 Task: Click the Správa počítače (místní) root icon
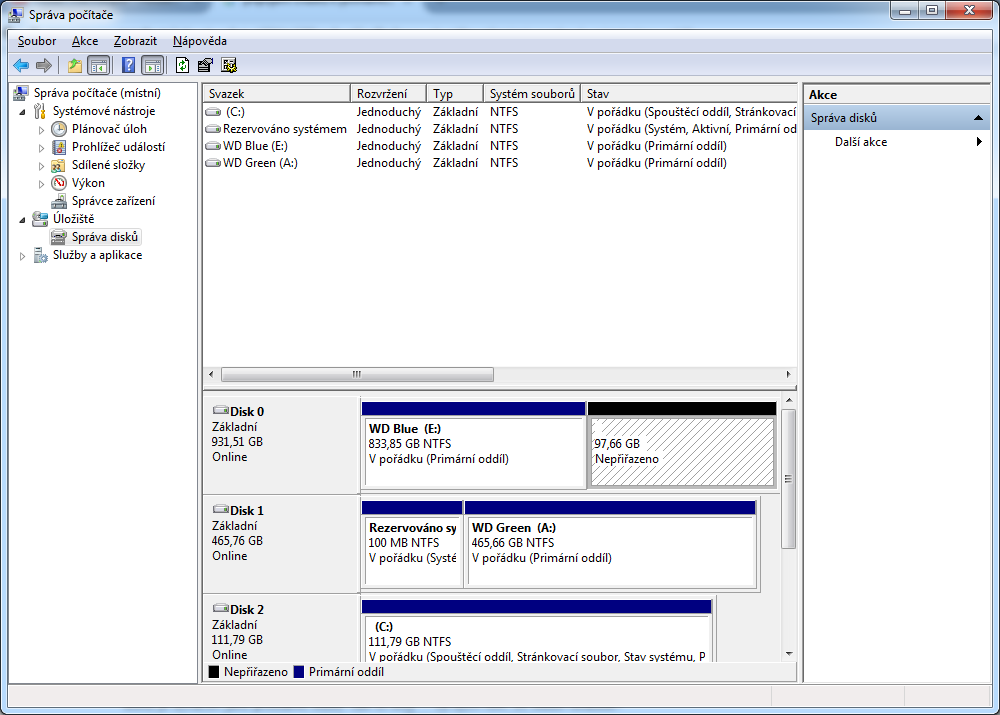tap(20, 93)
